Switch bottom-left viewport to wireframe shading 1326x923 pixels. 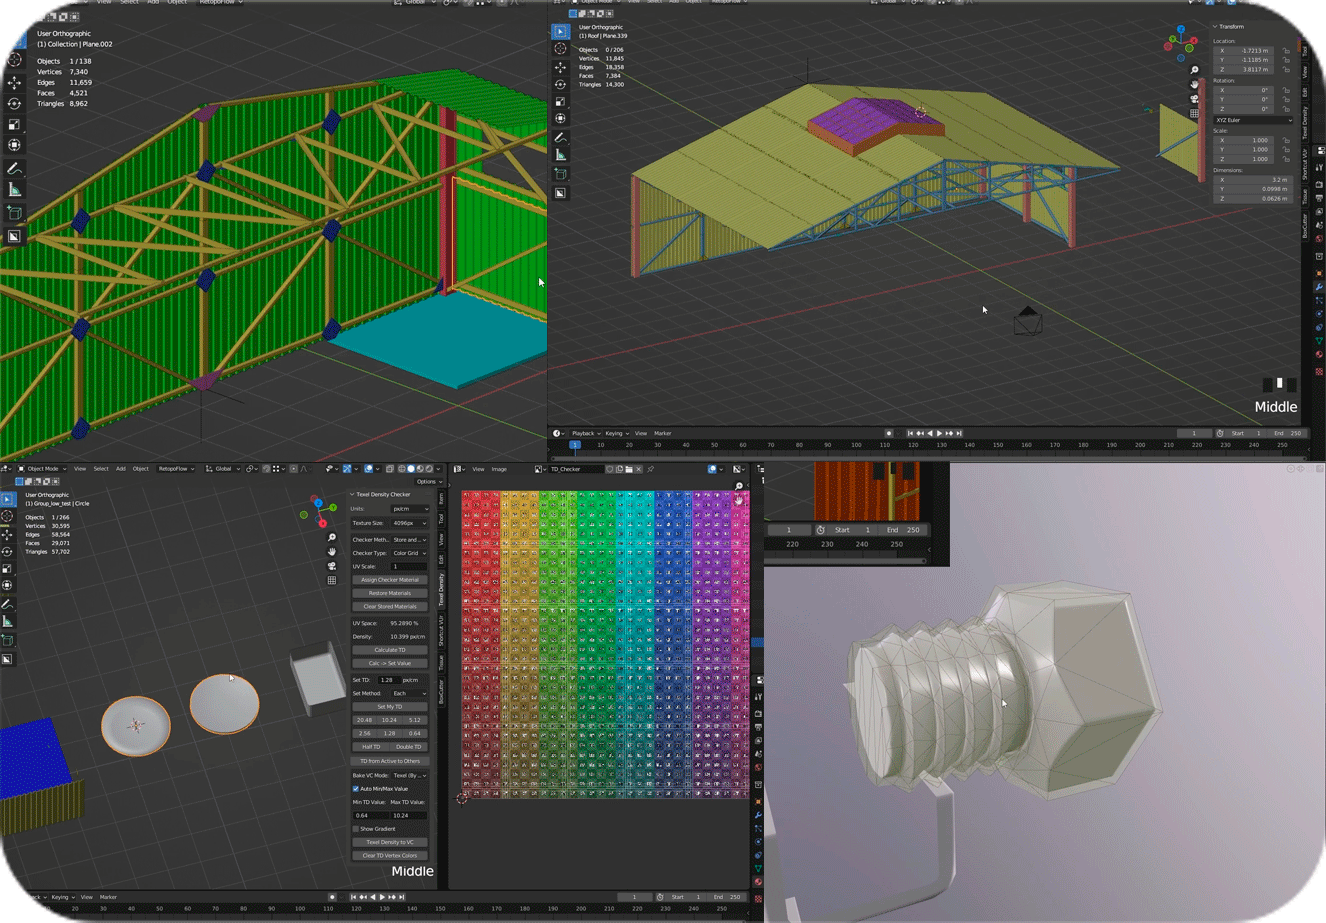(x=402, y=469)
